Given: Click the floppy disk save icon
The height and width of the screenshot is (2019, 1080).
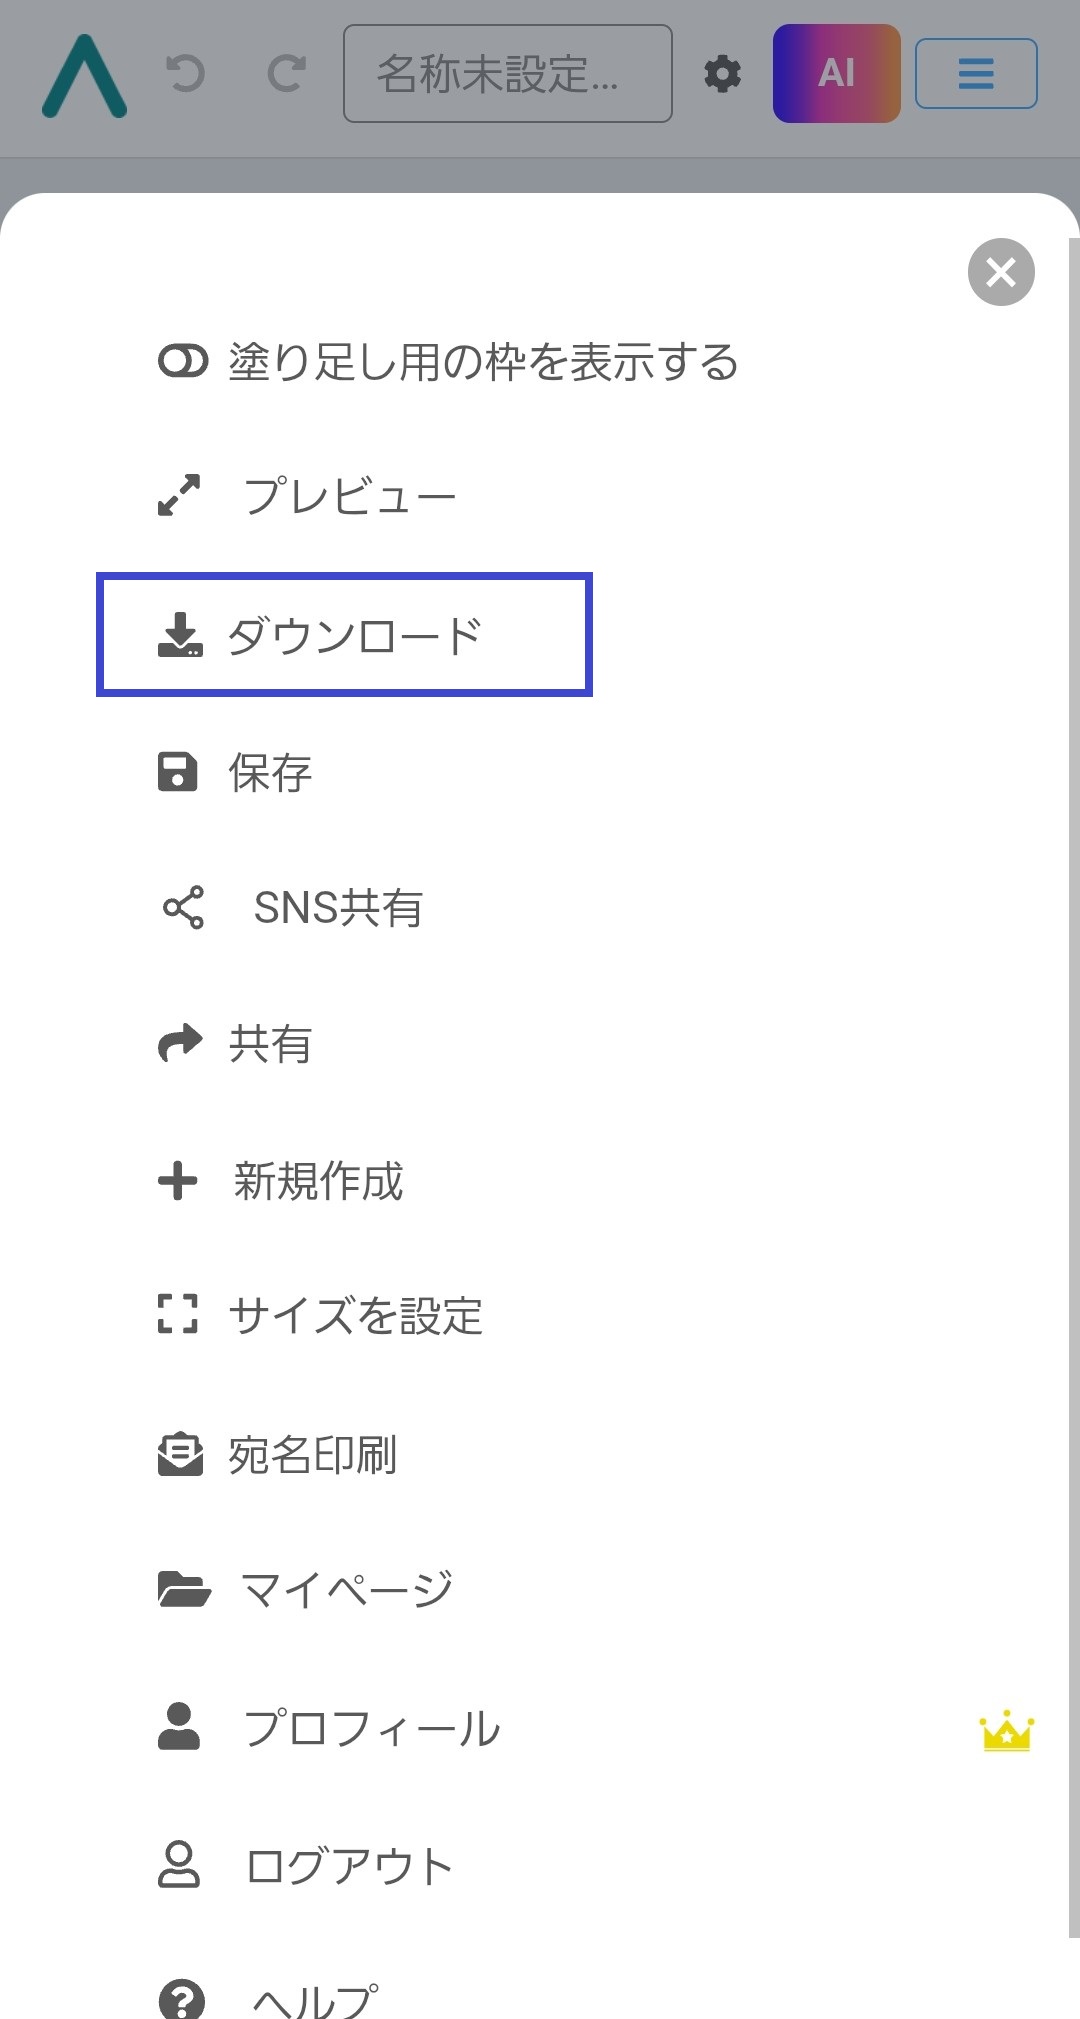Looking at the screenshot, I should coord(178,772).
